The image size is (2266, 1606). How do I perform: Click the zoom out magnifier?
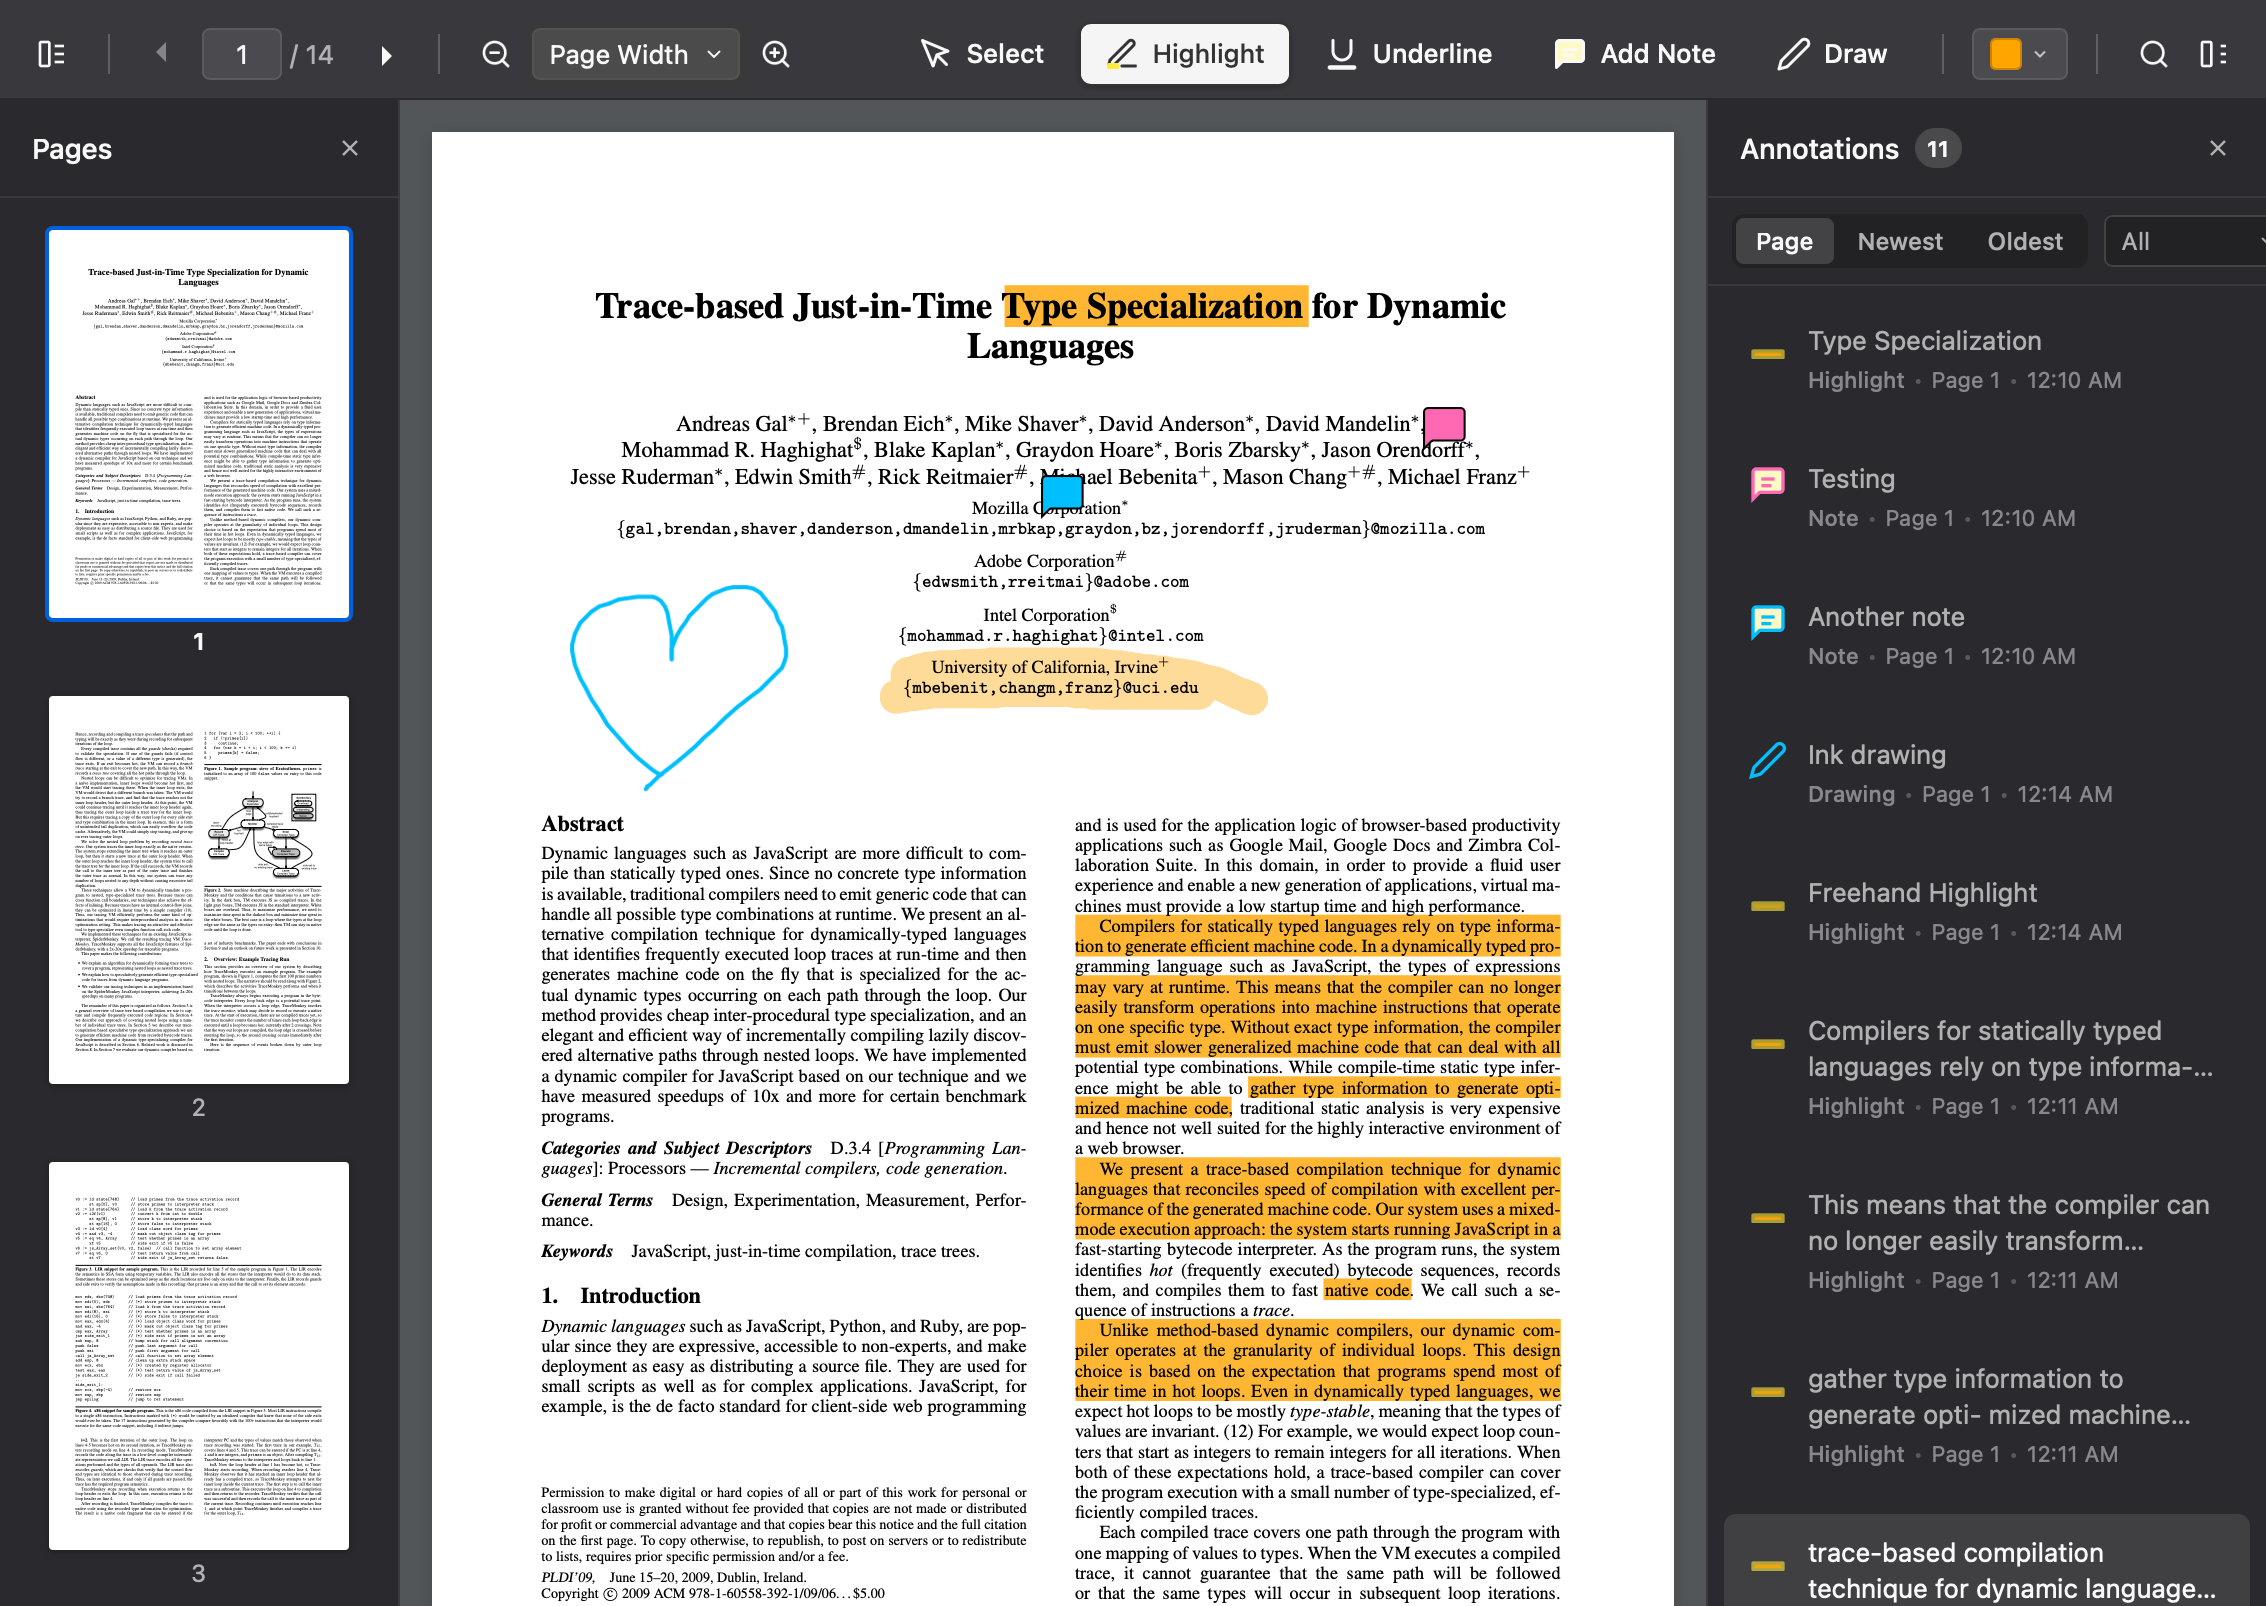pyautogui.click(x=496, y=54)
